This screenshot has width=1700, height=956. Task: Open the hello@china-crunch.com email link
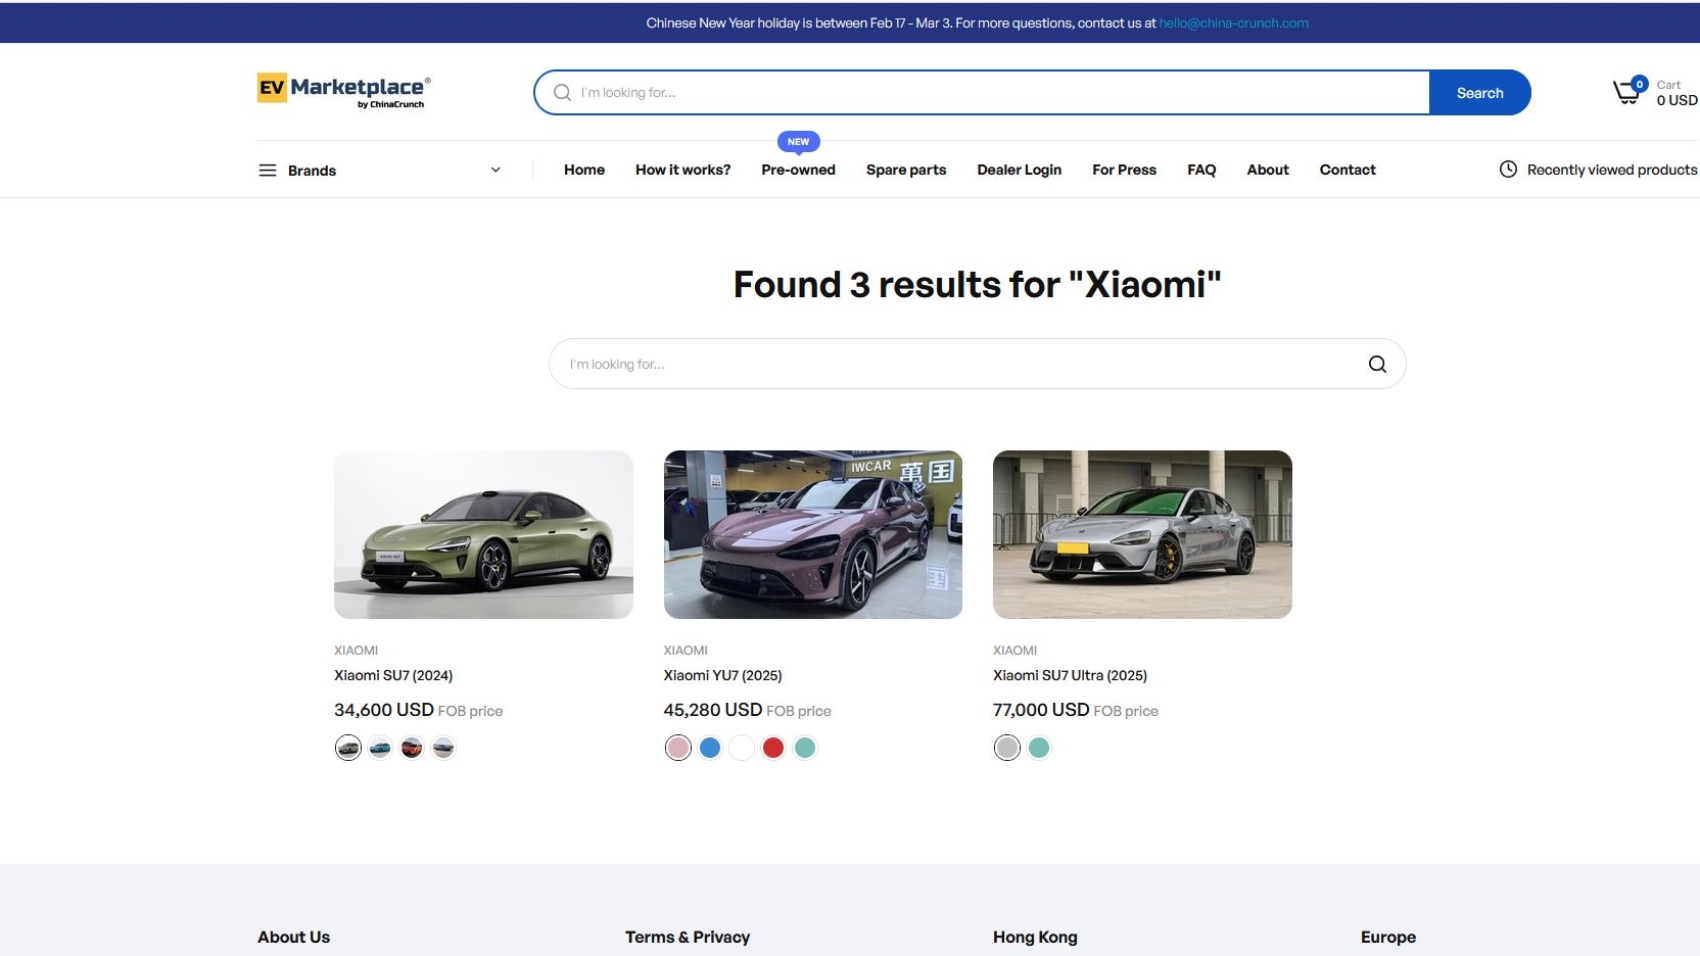tap(1233, 23)
